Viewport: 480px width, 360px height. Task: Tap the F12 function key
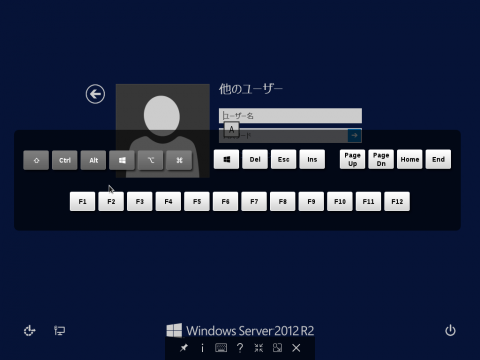pos(397,201)
